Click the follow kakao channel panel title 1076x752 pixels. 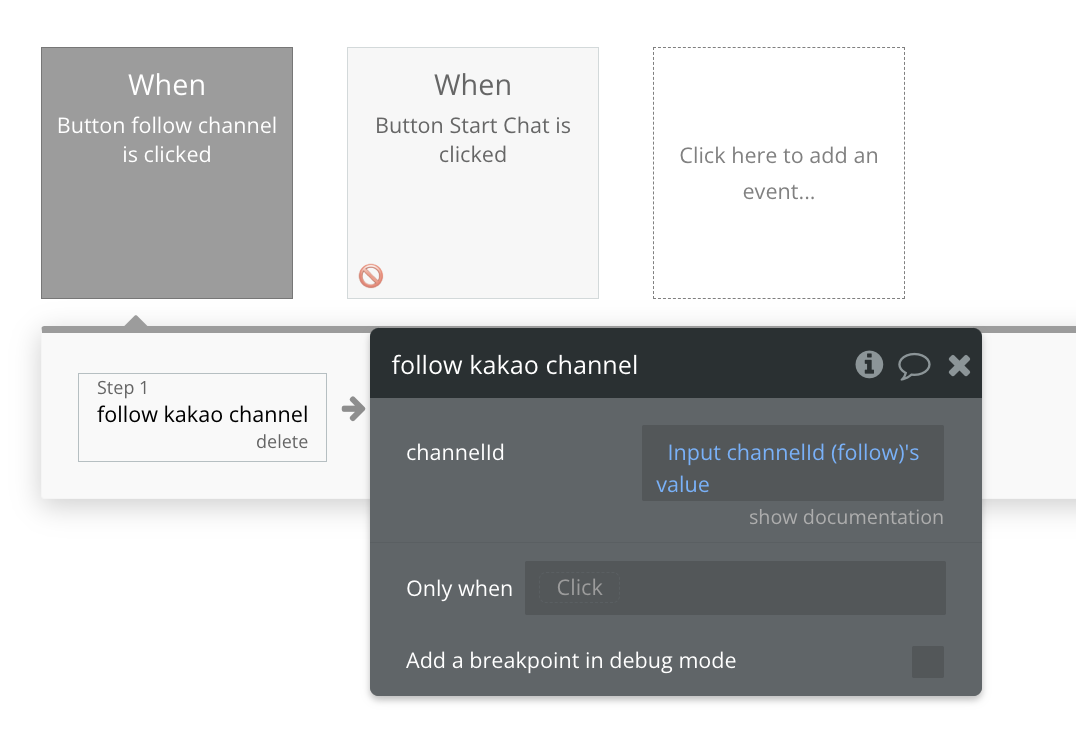515,365
